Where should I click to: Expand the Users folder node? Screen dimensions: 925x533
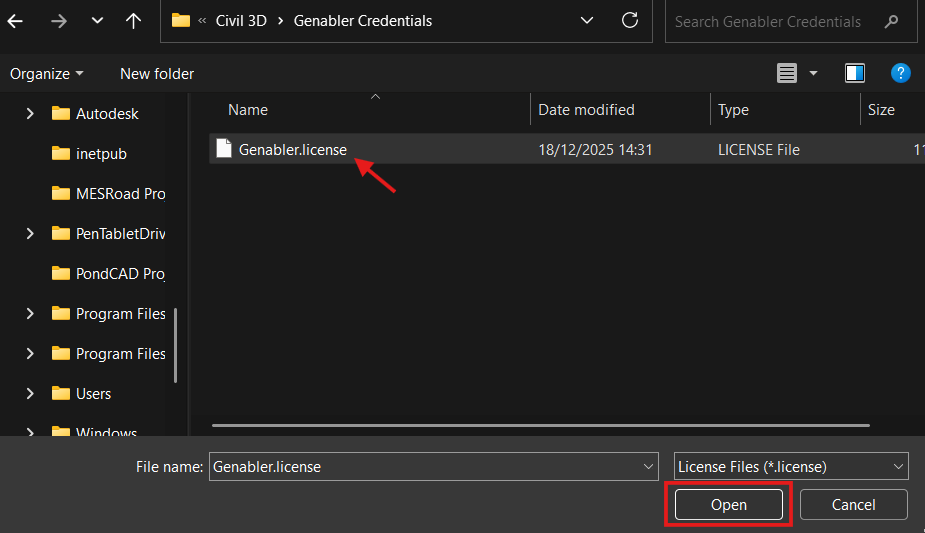[29, 393]
